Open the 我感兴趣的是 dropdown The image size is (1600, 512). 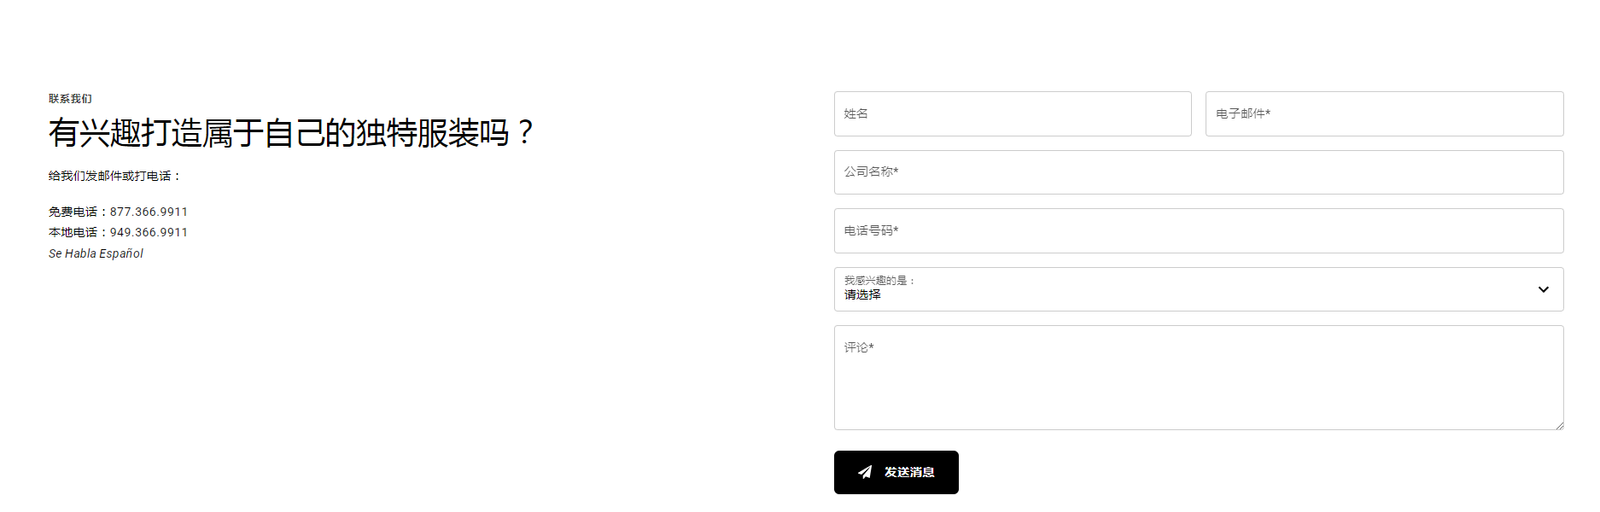pyautogui.click(x=1198, y=289)
